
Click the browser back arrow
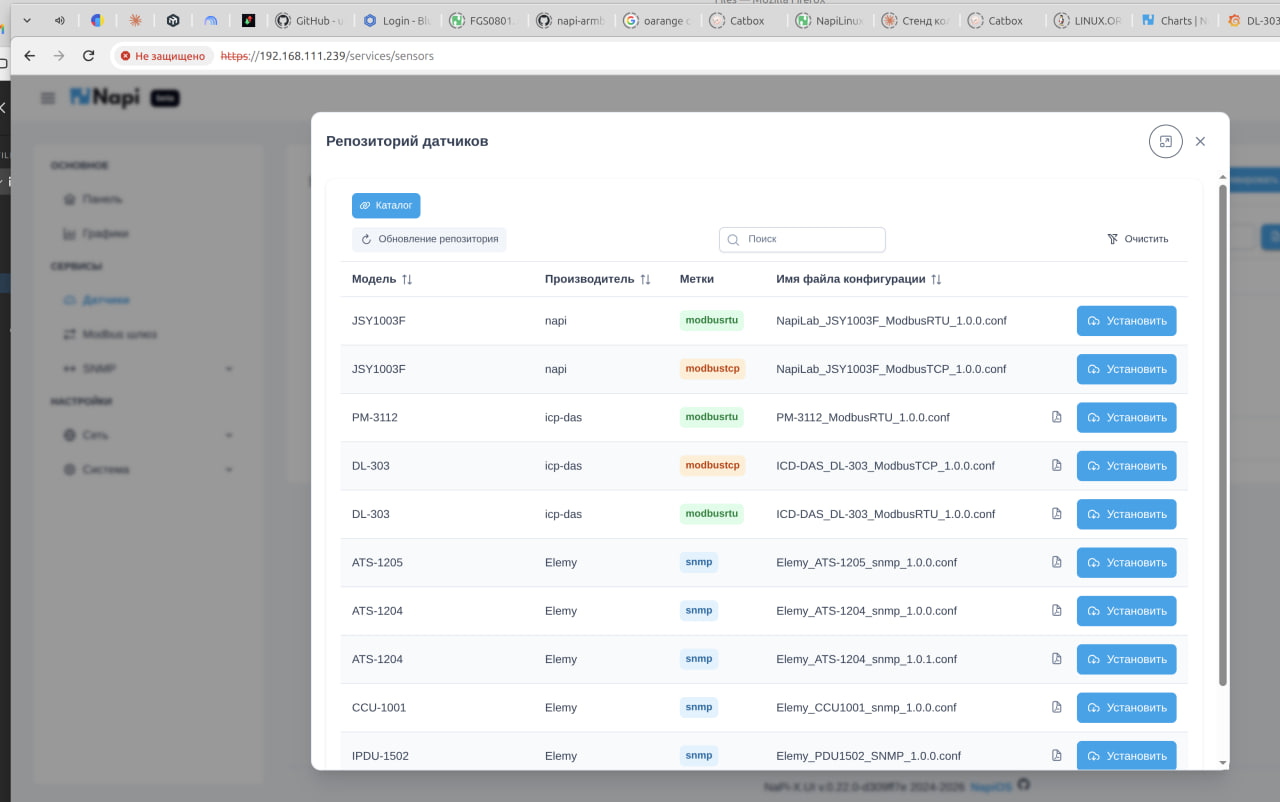tap(30, 56)
